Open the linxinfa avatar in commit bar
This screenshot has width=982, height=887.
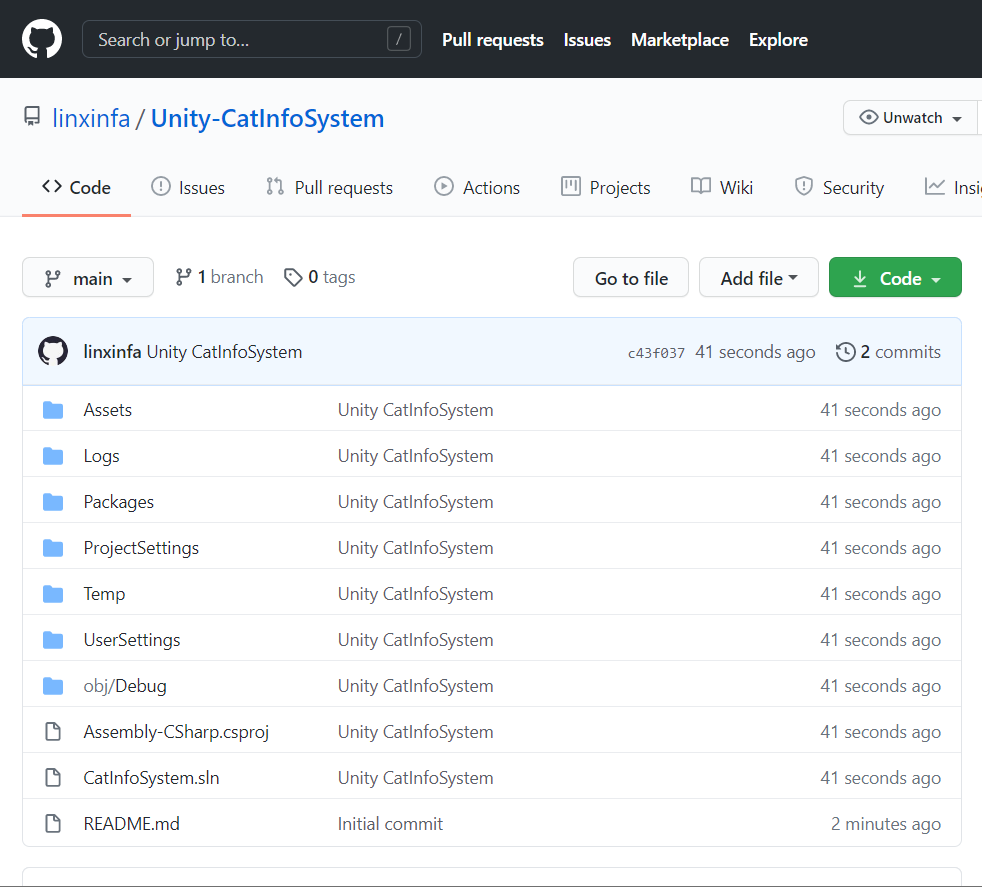click(53, 351)
